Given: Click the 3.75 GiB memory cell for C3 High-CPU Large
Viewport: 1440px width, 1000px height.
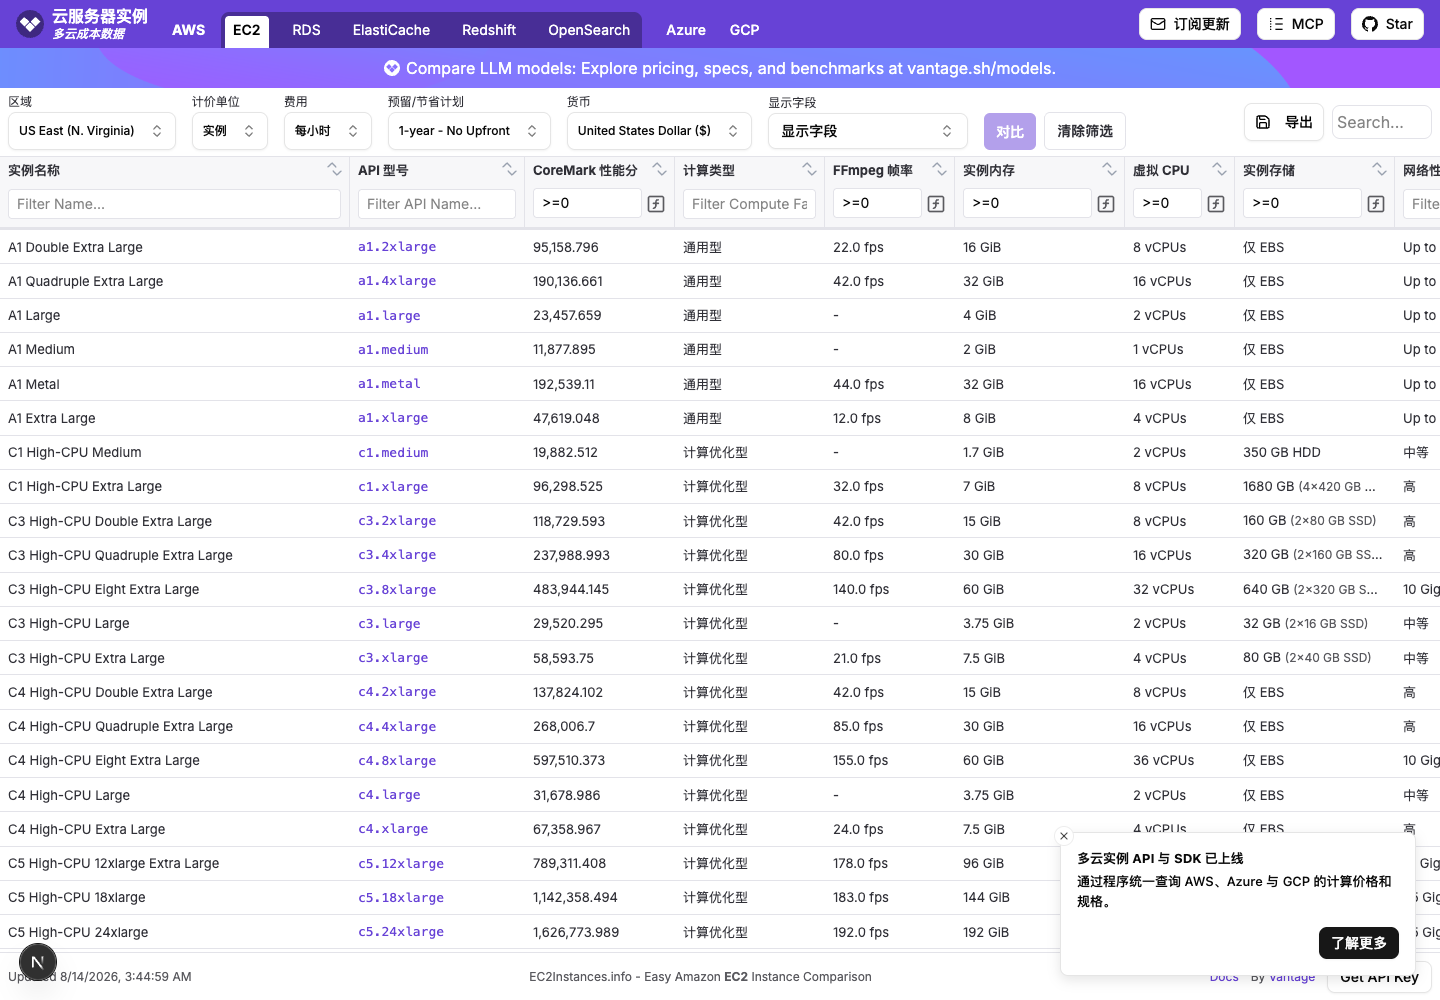Looking at the screenshot, I should pos(988,624).
